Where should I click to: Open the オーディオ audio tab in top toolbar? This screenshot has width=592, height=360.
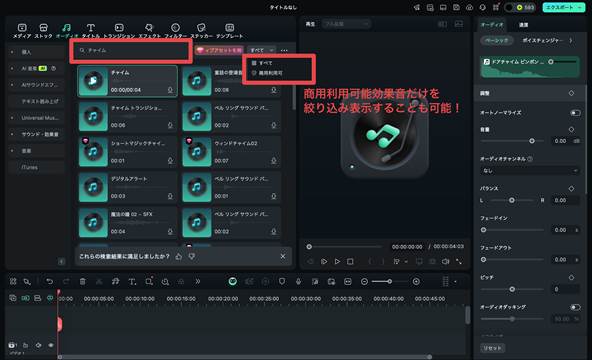(x=67, y=30)
